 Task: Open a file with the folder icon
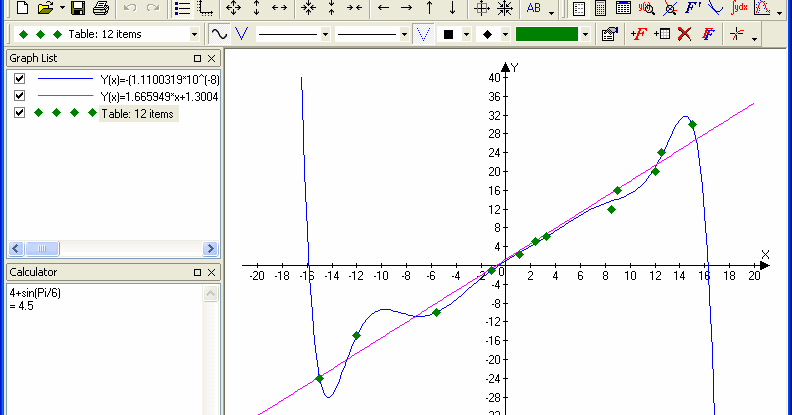[x=45, y=8]
